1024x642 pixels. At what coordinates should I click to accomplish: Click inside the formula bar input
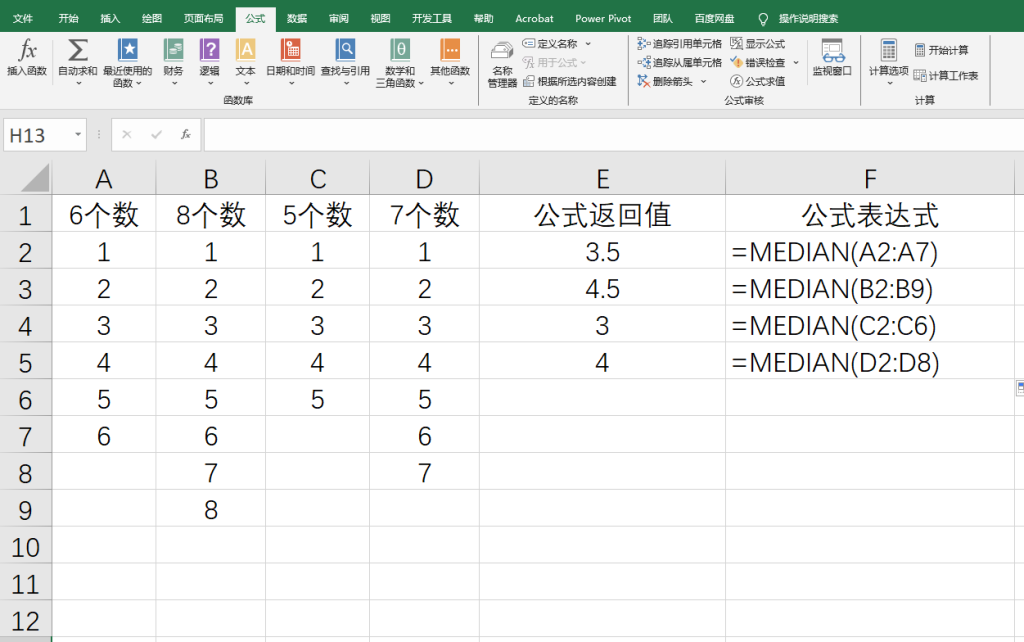coord(600,135)
